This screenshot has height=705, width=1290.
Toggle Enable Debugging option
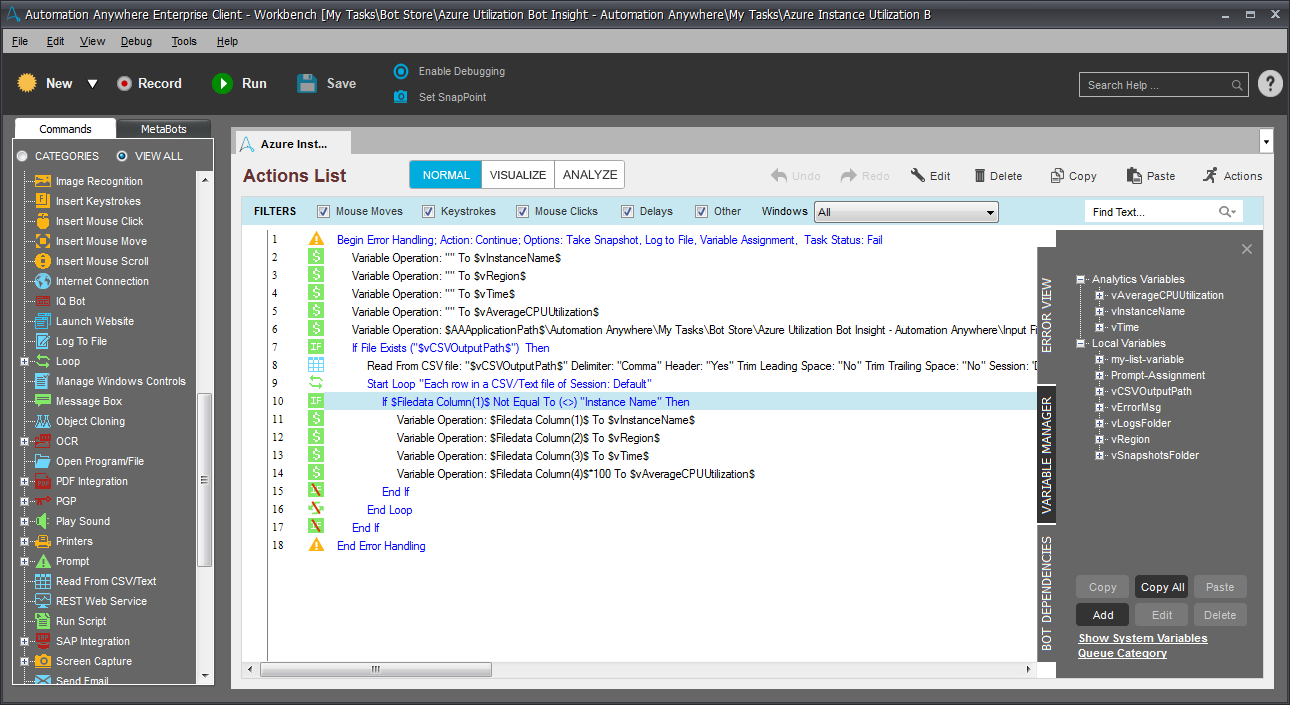pos(401,71)
